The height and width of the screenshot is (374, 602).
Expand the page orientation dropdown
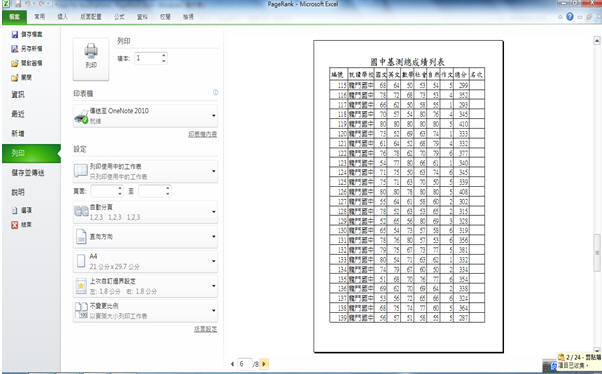(213, 237)
